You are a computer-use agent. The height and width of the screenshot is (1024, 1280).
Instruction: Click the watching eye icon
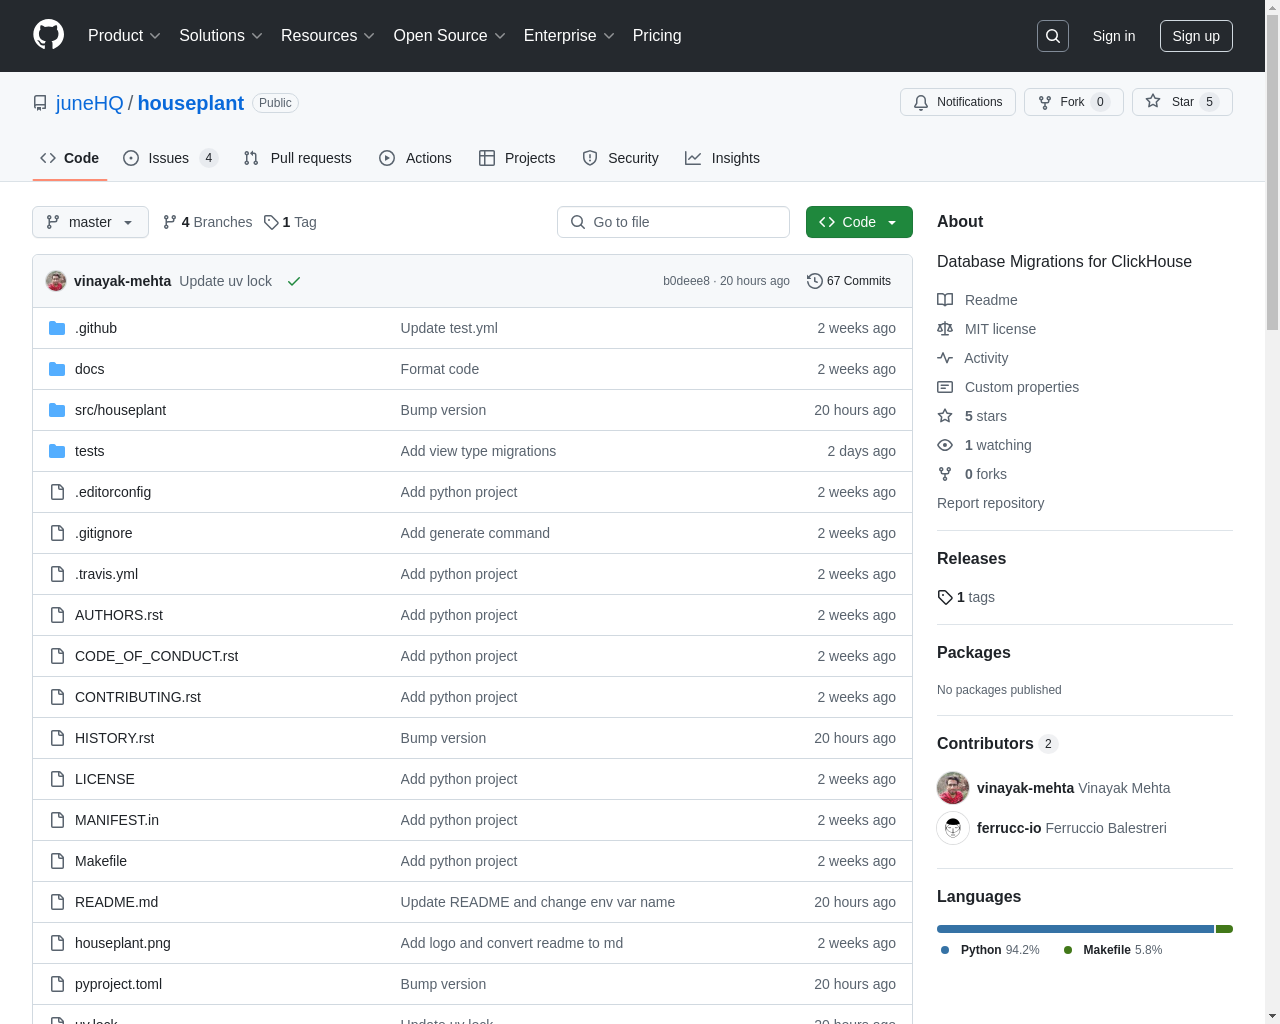[x=945, y=445]
